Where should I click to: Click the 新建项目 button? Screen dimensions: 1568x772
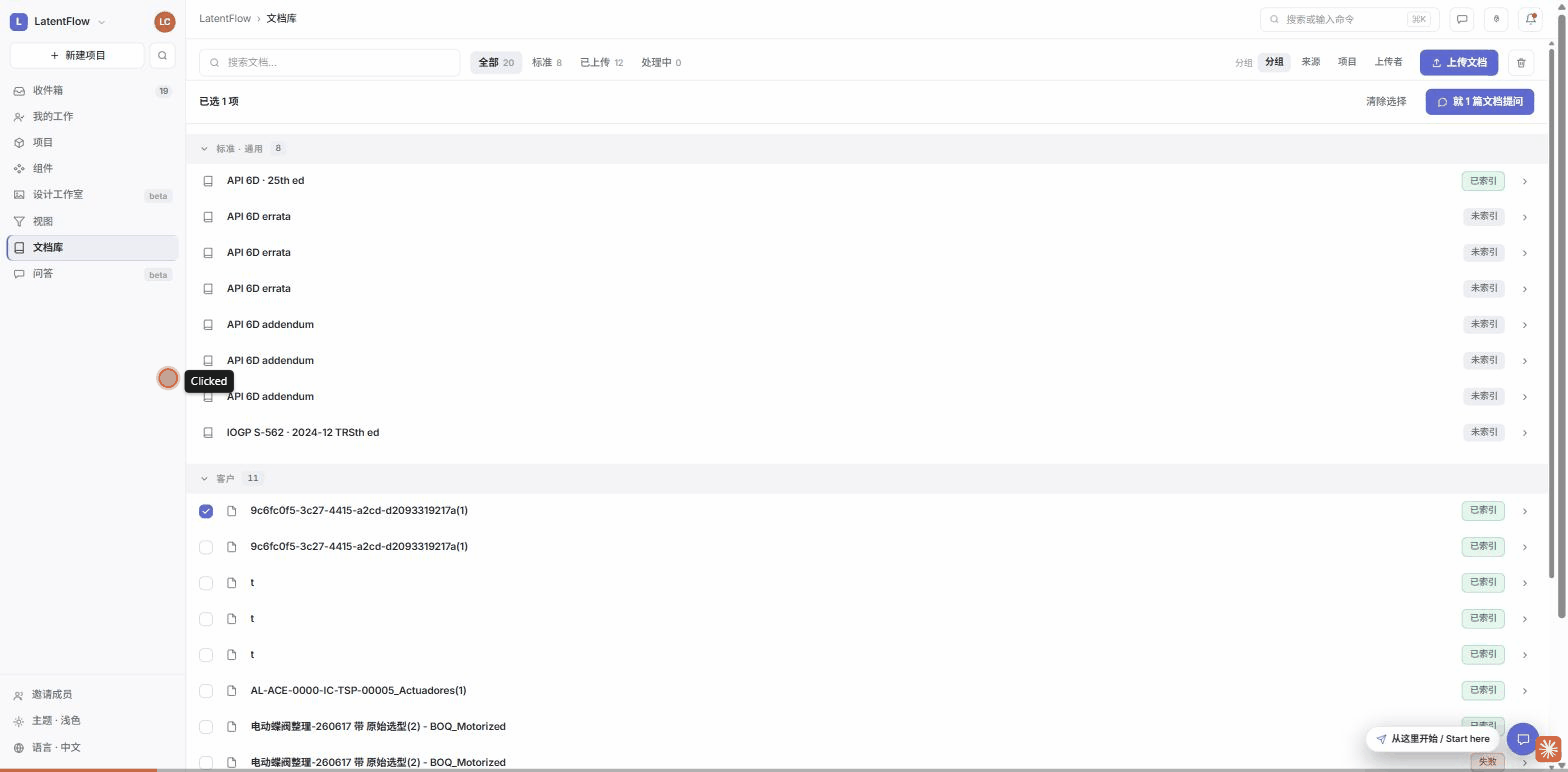pos(77,55)
